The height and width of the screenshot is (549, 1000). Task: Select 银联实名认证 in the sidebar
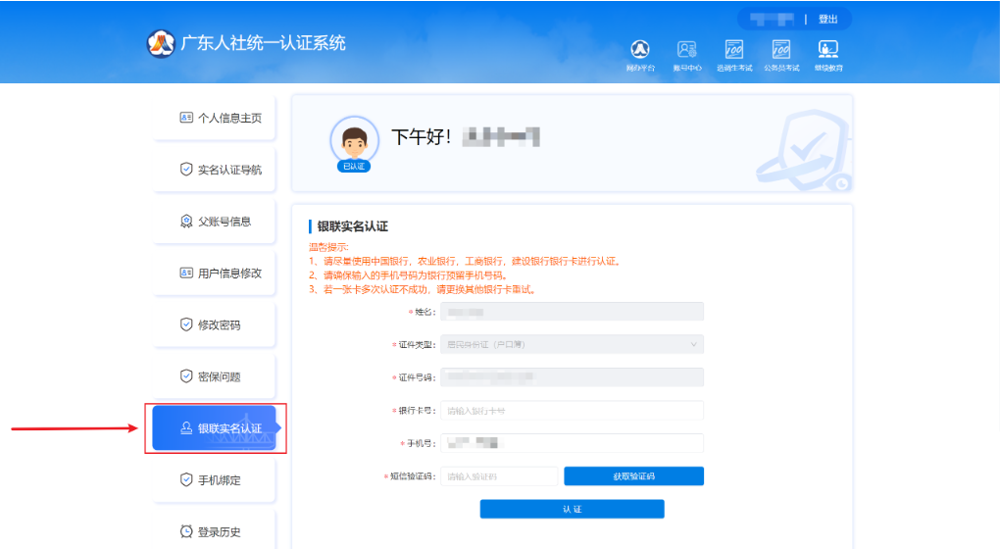point(214,428)
